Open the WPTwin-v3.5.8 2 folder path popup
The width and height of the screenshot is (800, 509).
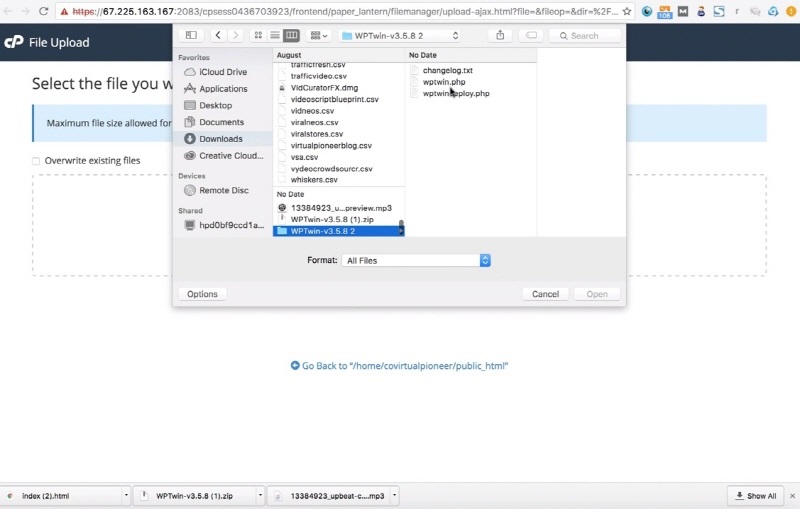click(400, 36)
